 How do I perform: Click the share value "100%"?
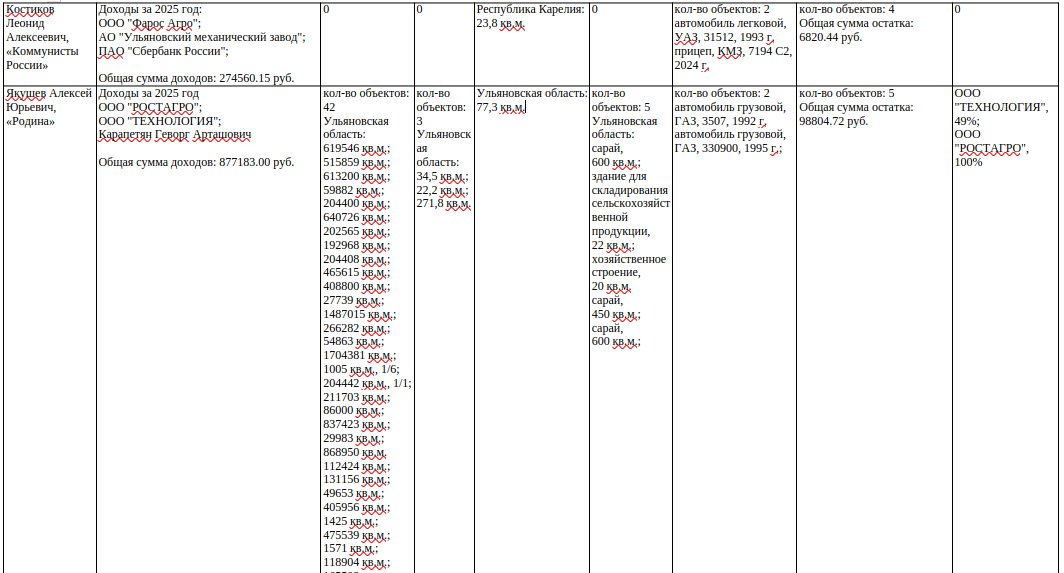[968, 162]
